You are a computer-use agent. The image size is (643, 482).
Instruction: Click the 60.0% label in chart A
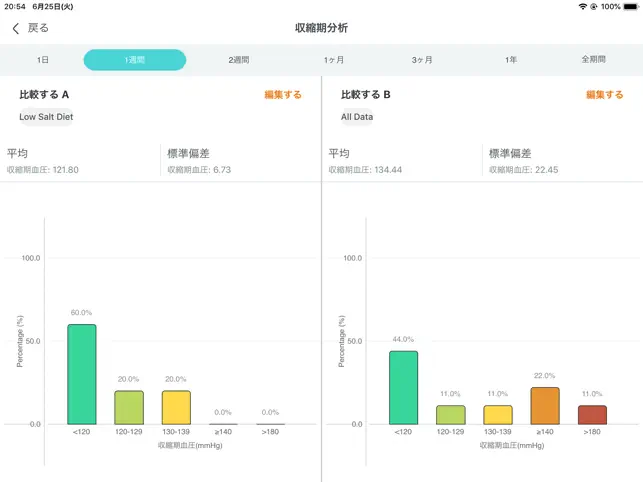81,313
